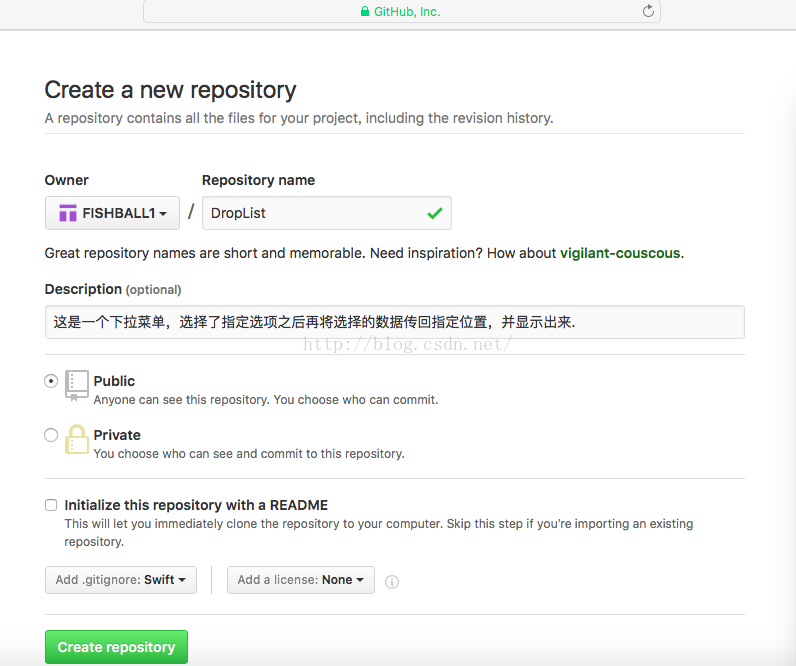Screen dimensions: 796x666
Task: Click the FISHBALL1 purple avatar icon
Action: pos(68,213)
